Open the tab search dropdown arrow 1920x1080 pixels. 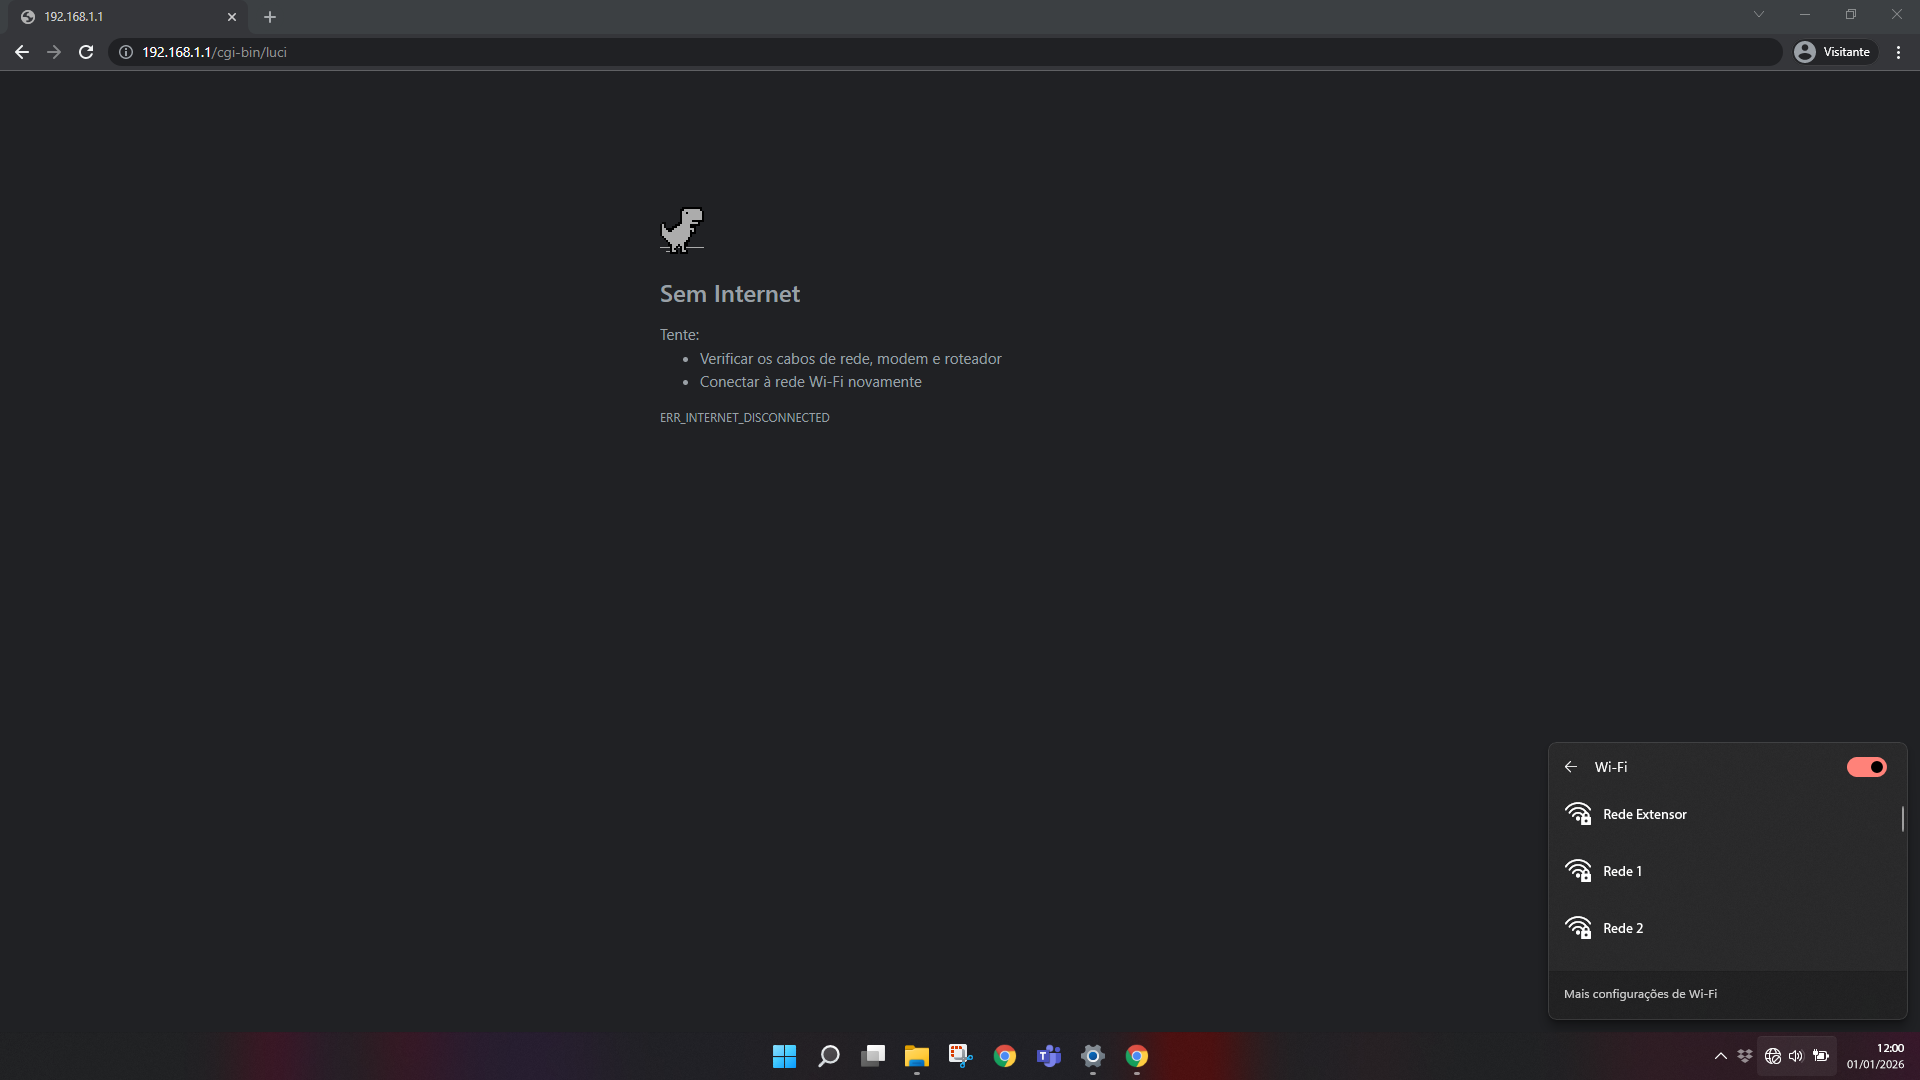(x=1758, y=15)
